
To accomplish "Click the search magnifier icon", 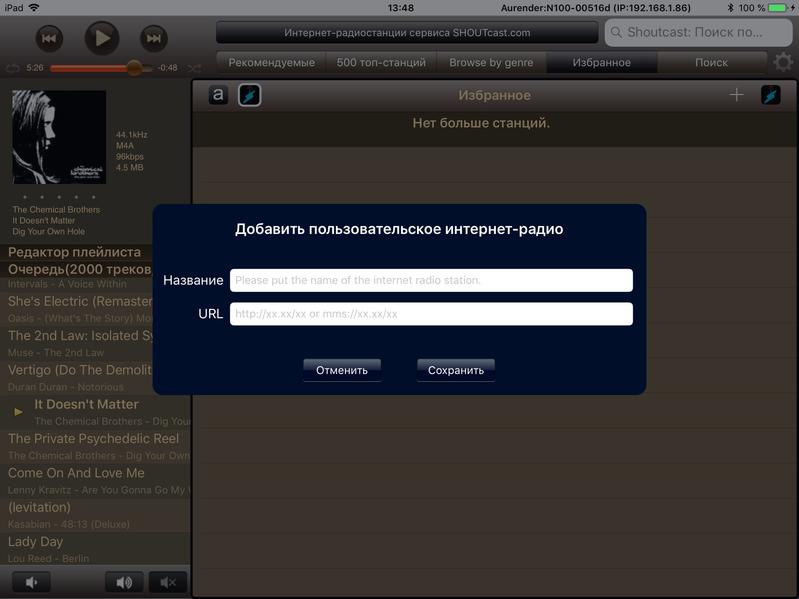I will [616, 33].
